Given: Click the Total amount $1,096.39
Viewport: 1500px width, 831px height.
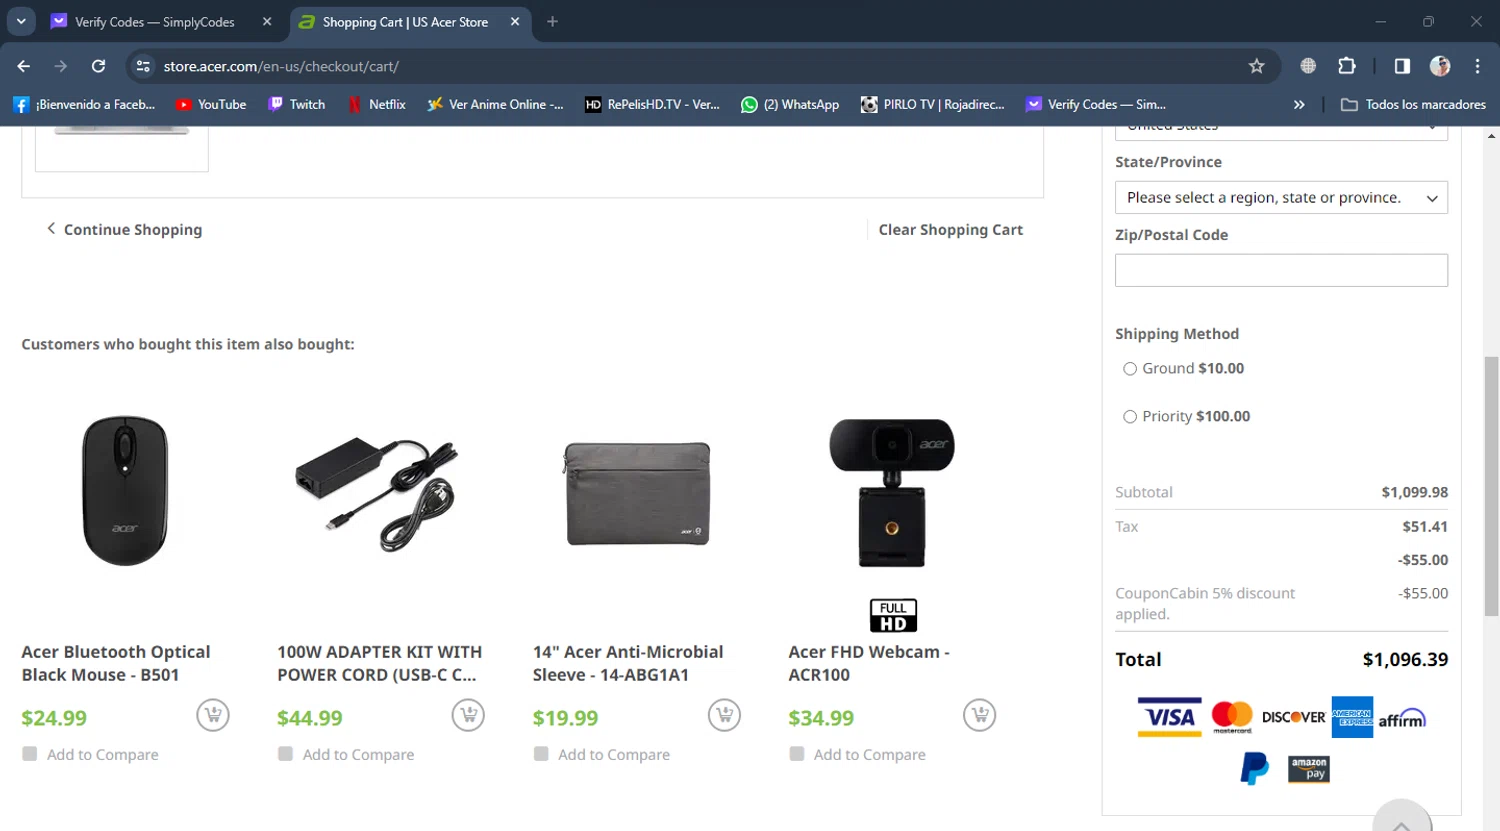Looking at the screenshot, I should 1405,659.
